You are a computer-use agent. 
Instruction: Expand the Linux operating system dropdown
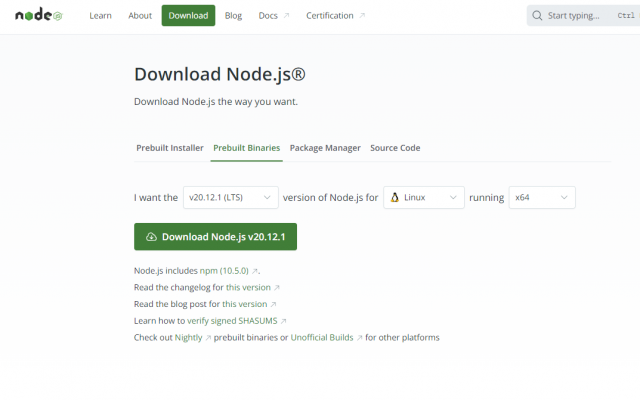click(424, 198)
